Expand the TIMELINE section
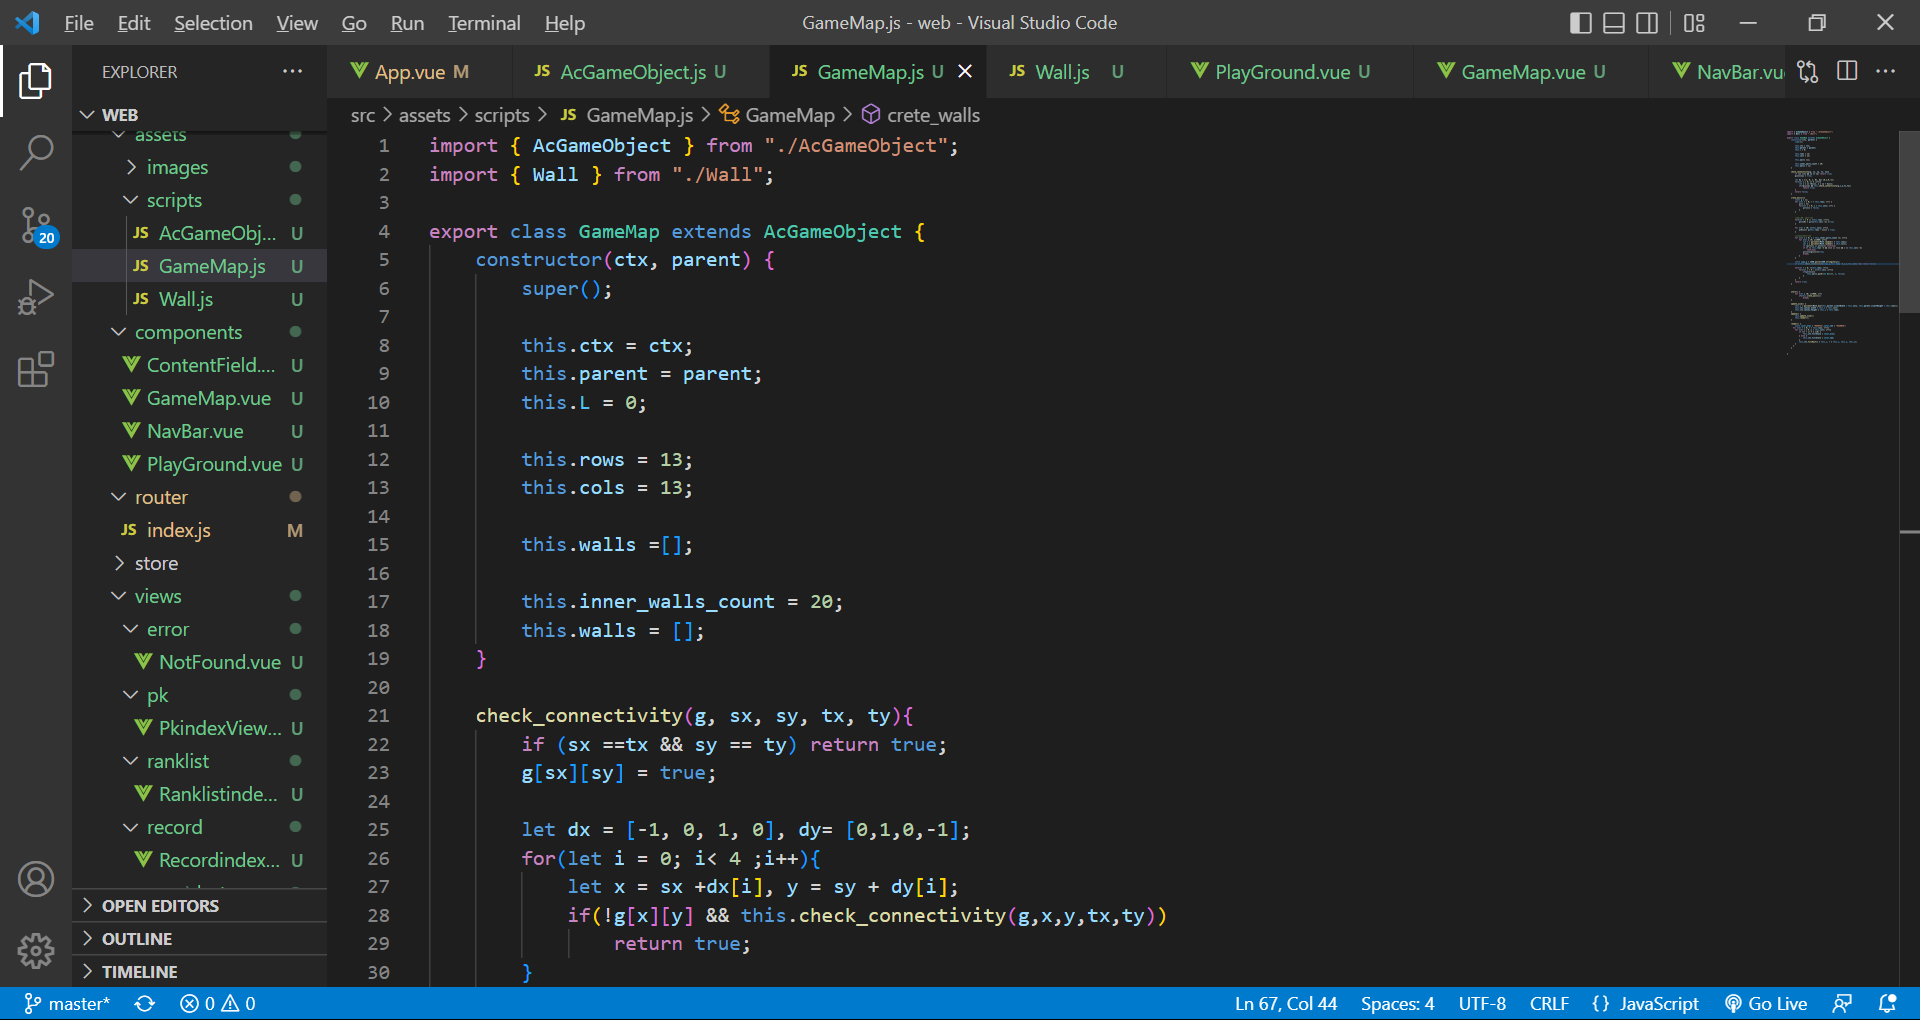The image size is (1920, 1020). click(200, 972)
